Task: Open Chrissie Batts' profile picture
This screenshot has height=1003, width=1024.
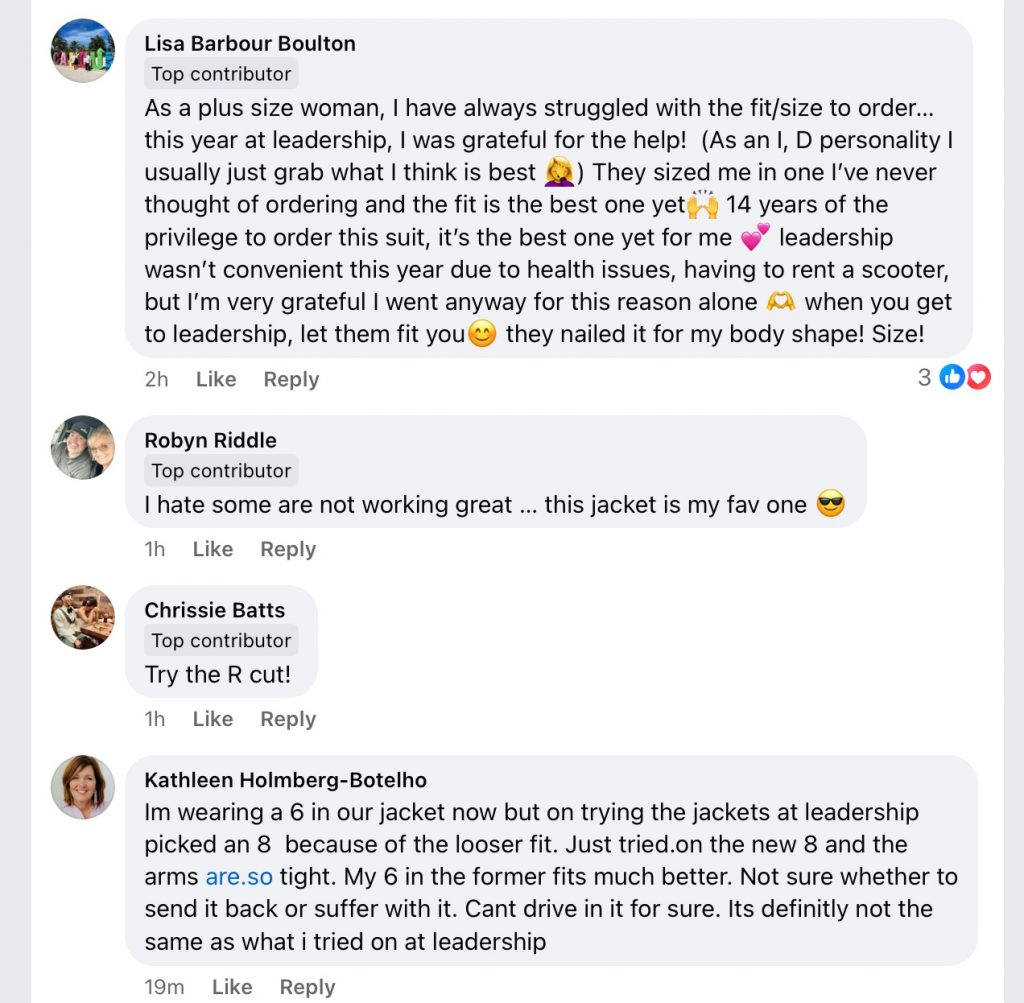Action: point(82,618)
